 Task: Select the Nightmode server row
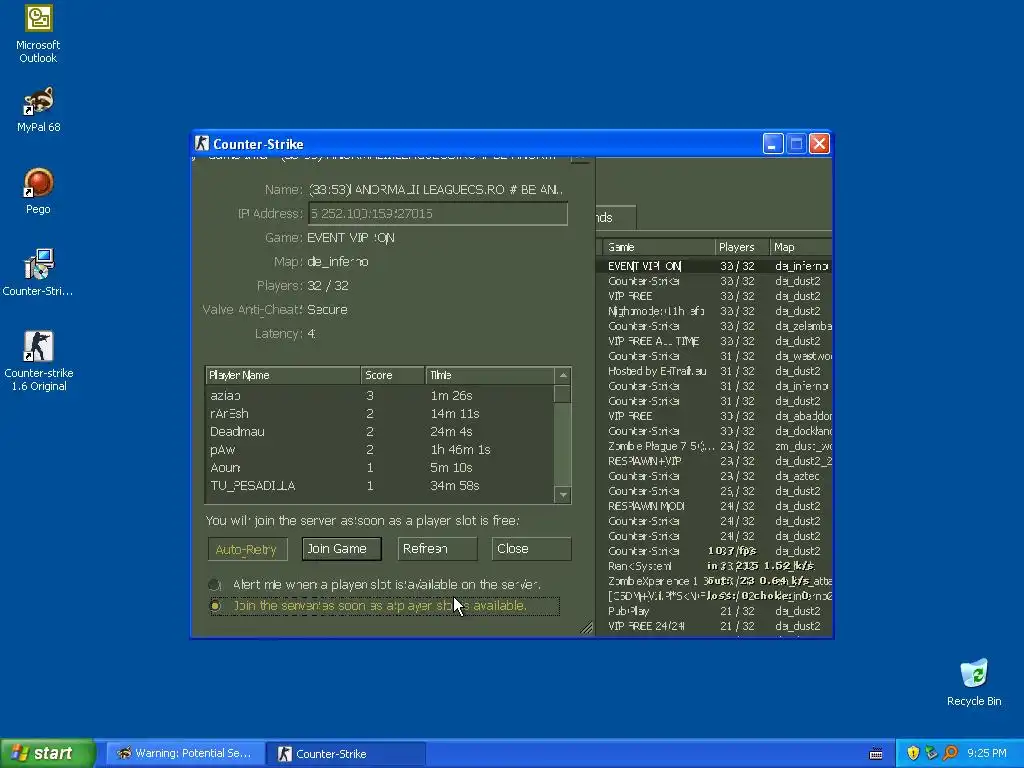[714, 311]
